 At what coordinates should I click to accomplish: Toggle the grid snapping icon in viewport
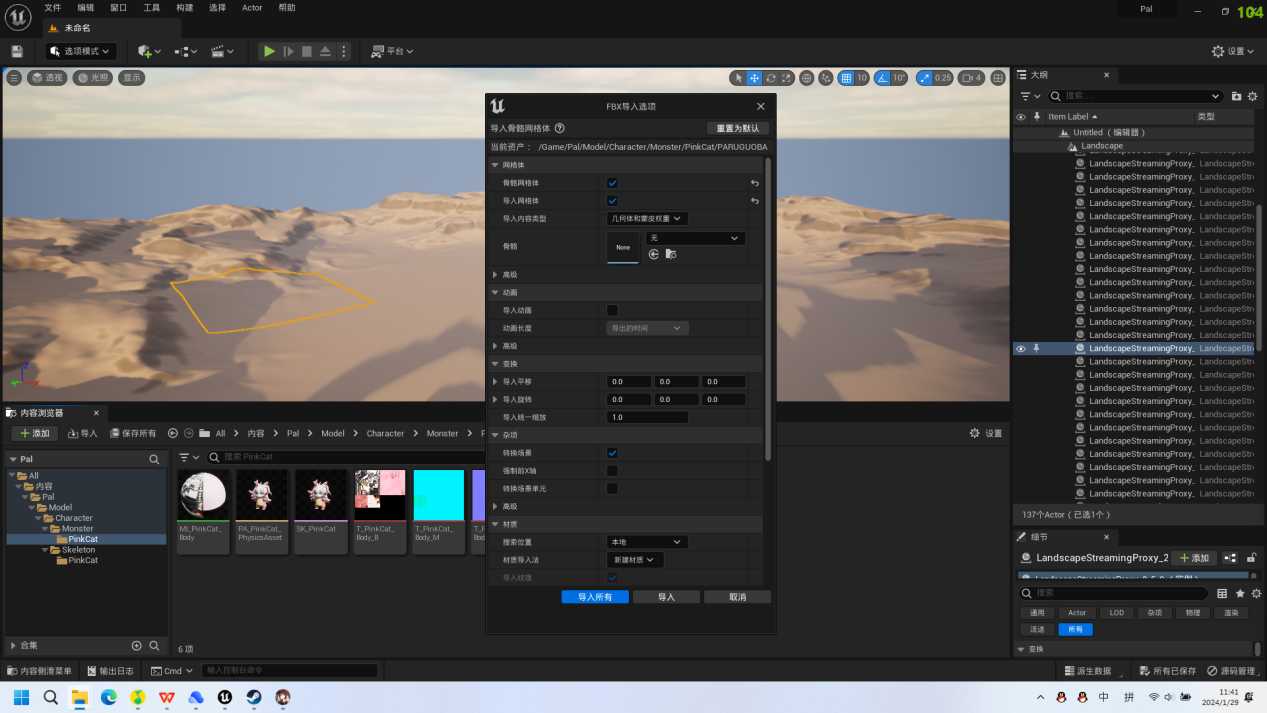[x=846, y=78]
